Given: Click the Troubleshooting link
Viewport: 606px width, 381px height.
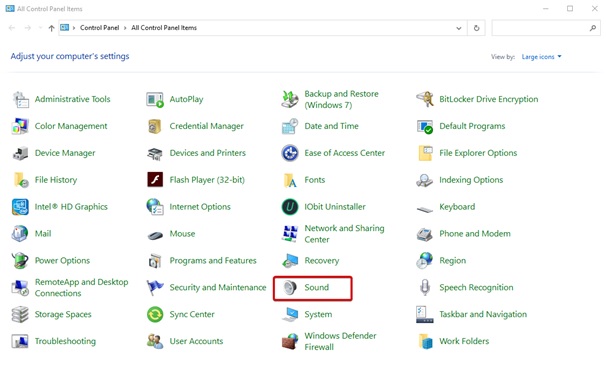Looking at the screenshot, I should click(x=65, y=341).
